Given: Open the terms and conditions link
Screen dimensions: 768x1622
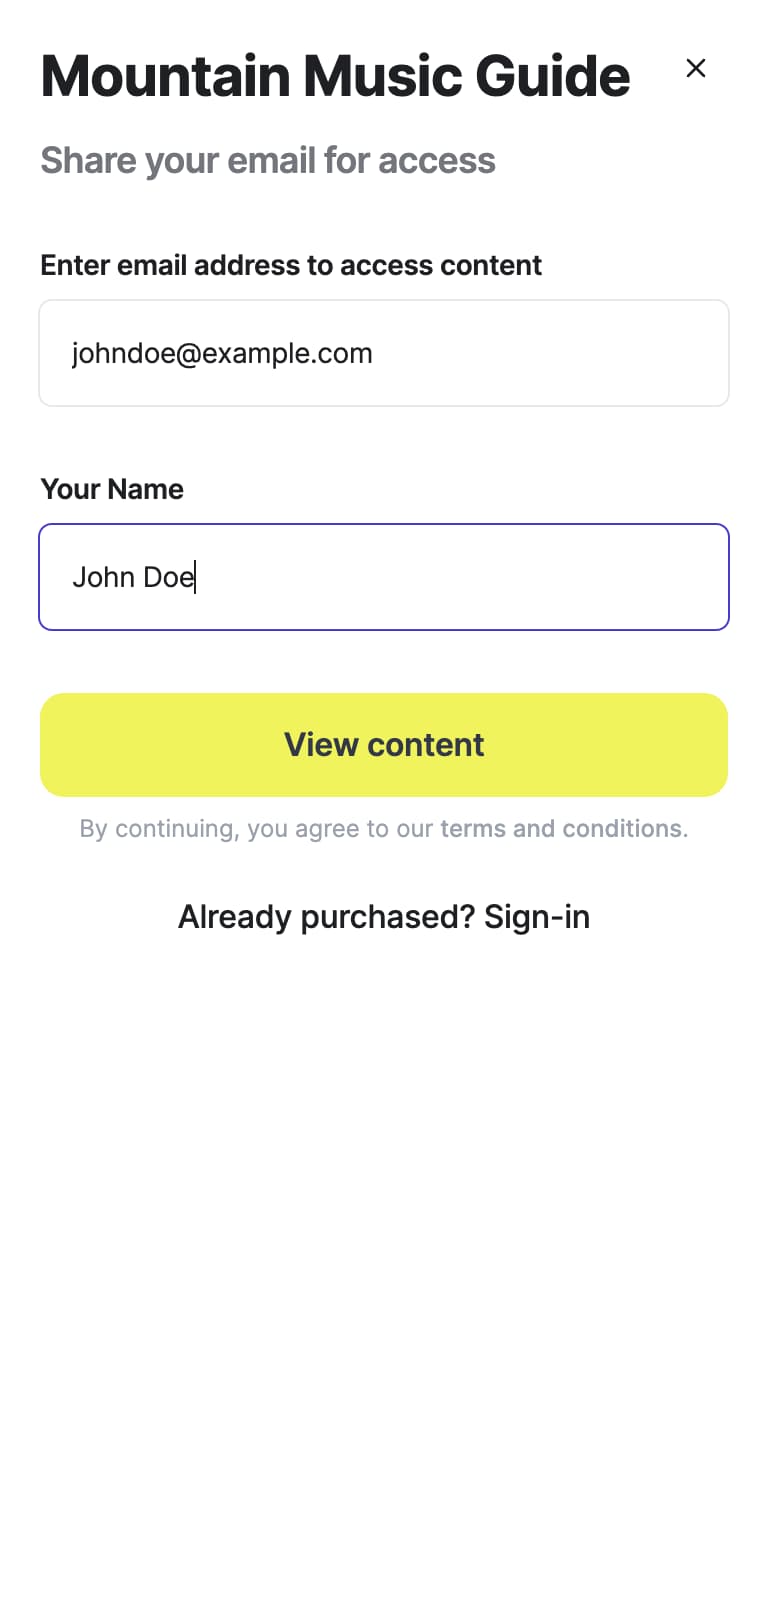Looking at the screenshot, I should click(563, 829).
